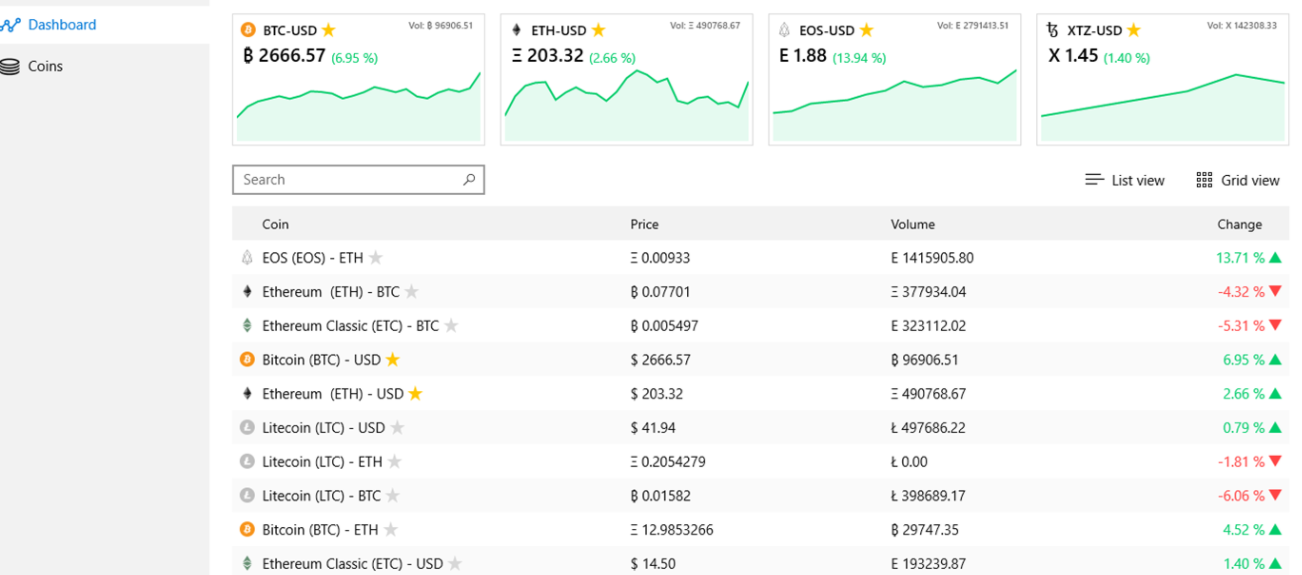The image size is (1302, 575).
Task: Click Litecoin icon in LTC - BTC row
Action: point(248,496)
